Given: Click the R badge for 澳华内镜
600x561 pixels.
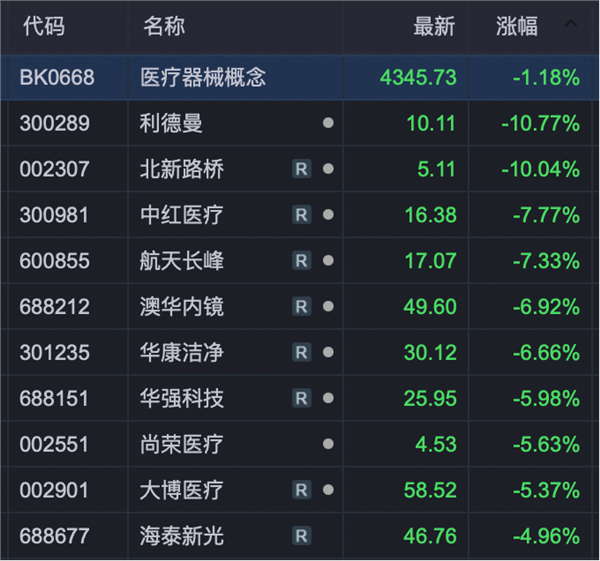Looking at the screenshot, I should (x=302, y=307).
